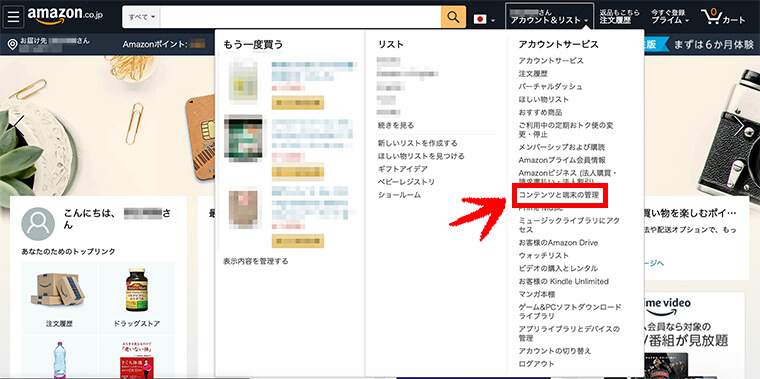This screenshot has height=379, width=760.
Task: Open the Amazonビジネス menu entry
Action: pos(567,176)
